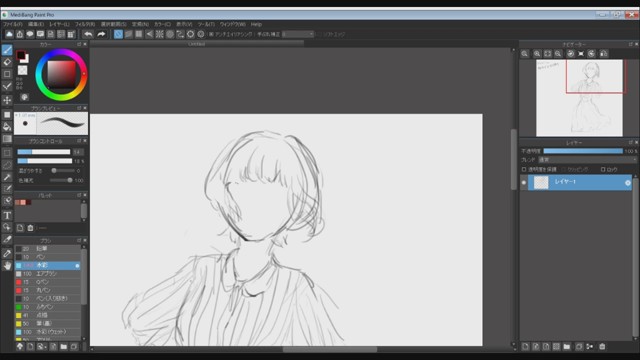
Task: Select the Hand pan tool
Action: point(7,266)
